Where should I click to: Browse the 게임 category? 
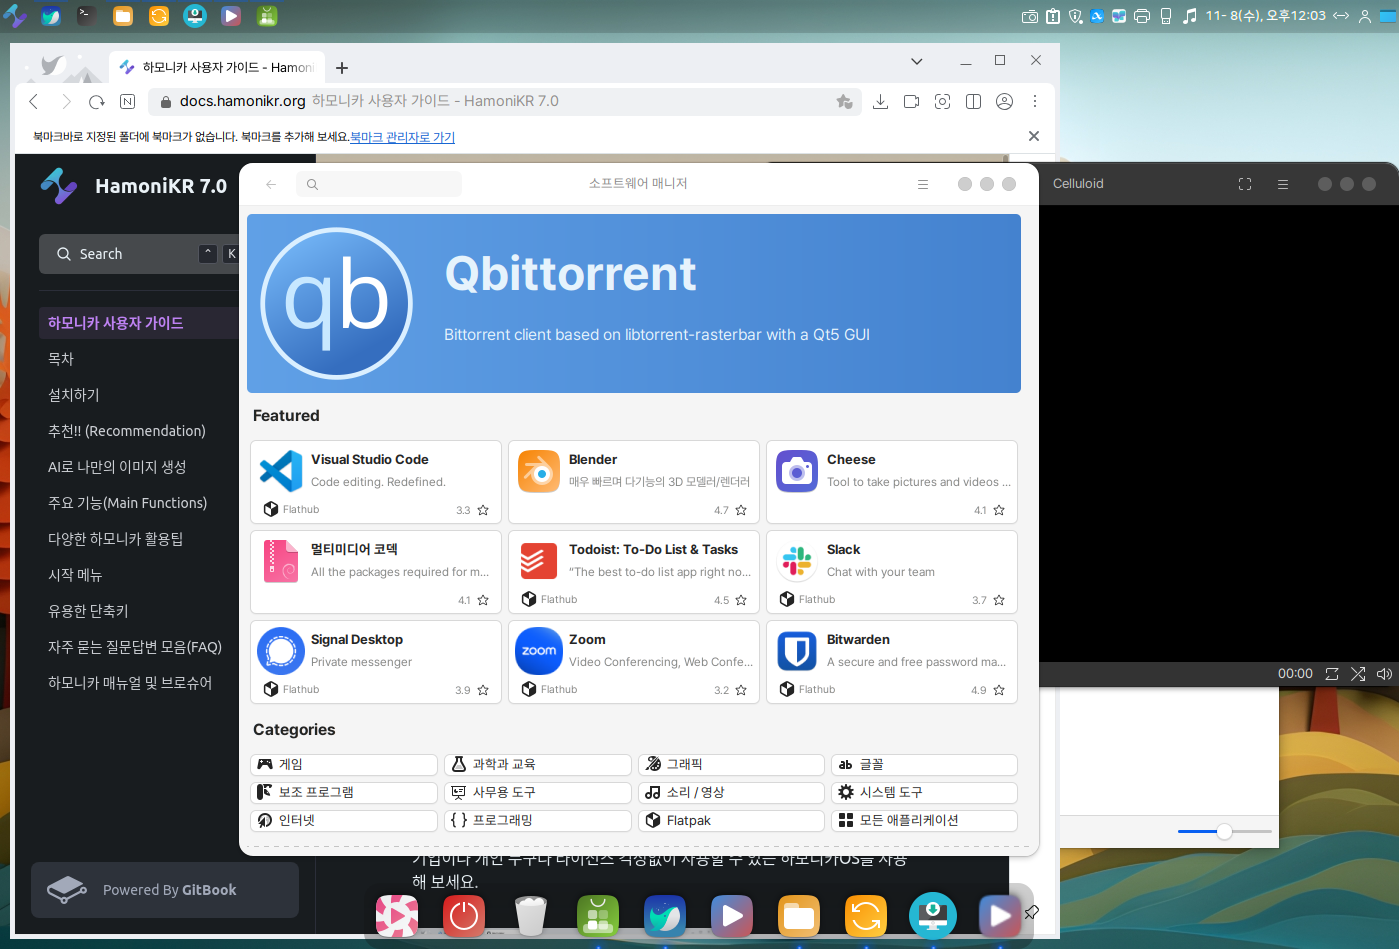tap(344, 764)
